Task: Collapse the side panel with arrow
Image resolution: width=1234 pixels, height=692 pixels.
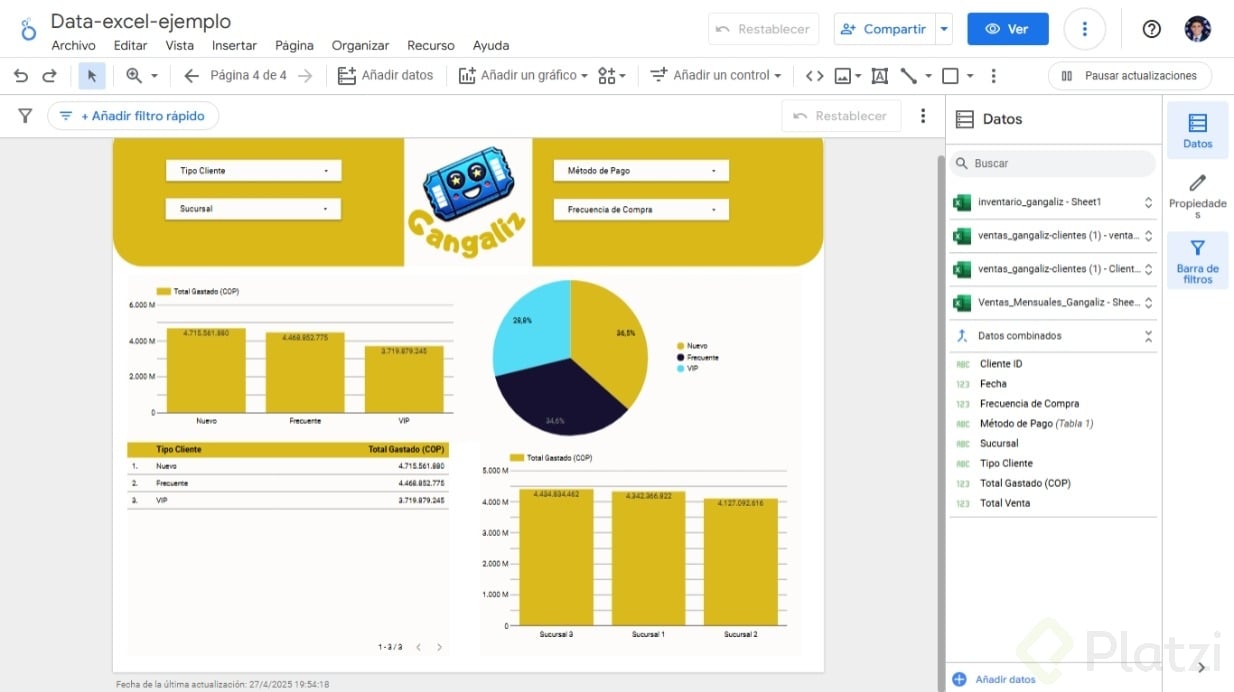Action: point(1201,668)
